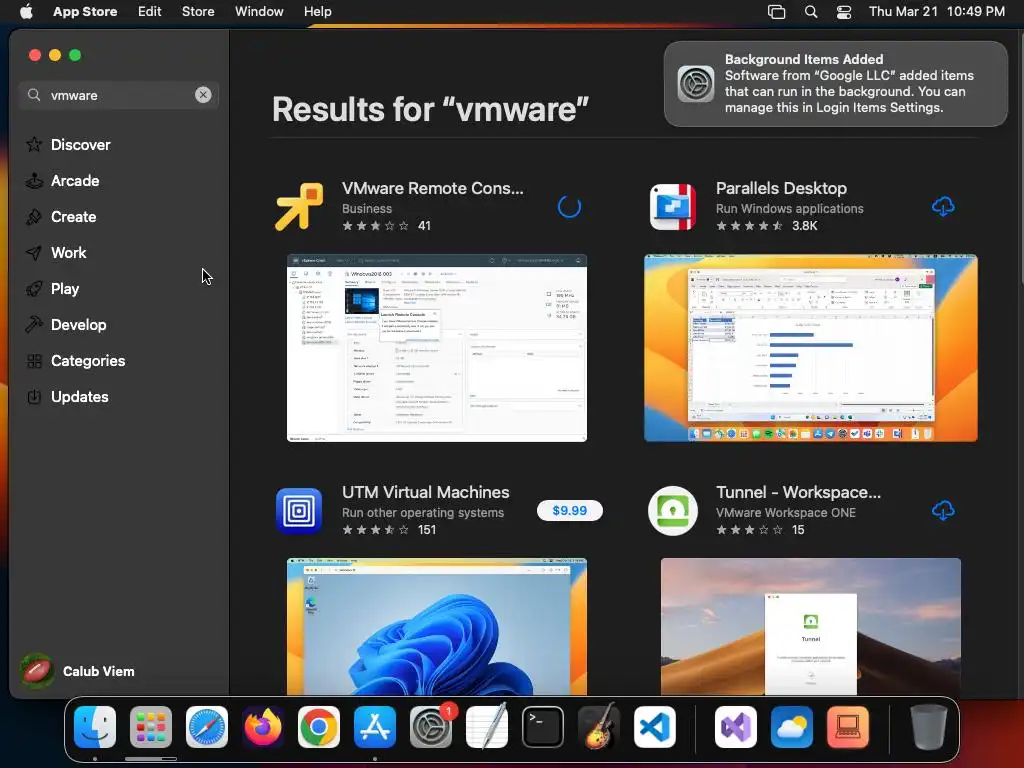Open the orange laptop app in Dock
Viewport: 1024px width, 768px height.
point(848,727)
